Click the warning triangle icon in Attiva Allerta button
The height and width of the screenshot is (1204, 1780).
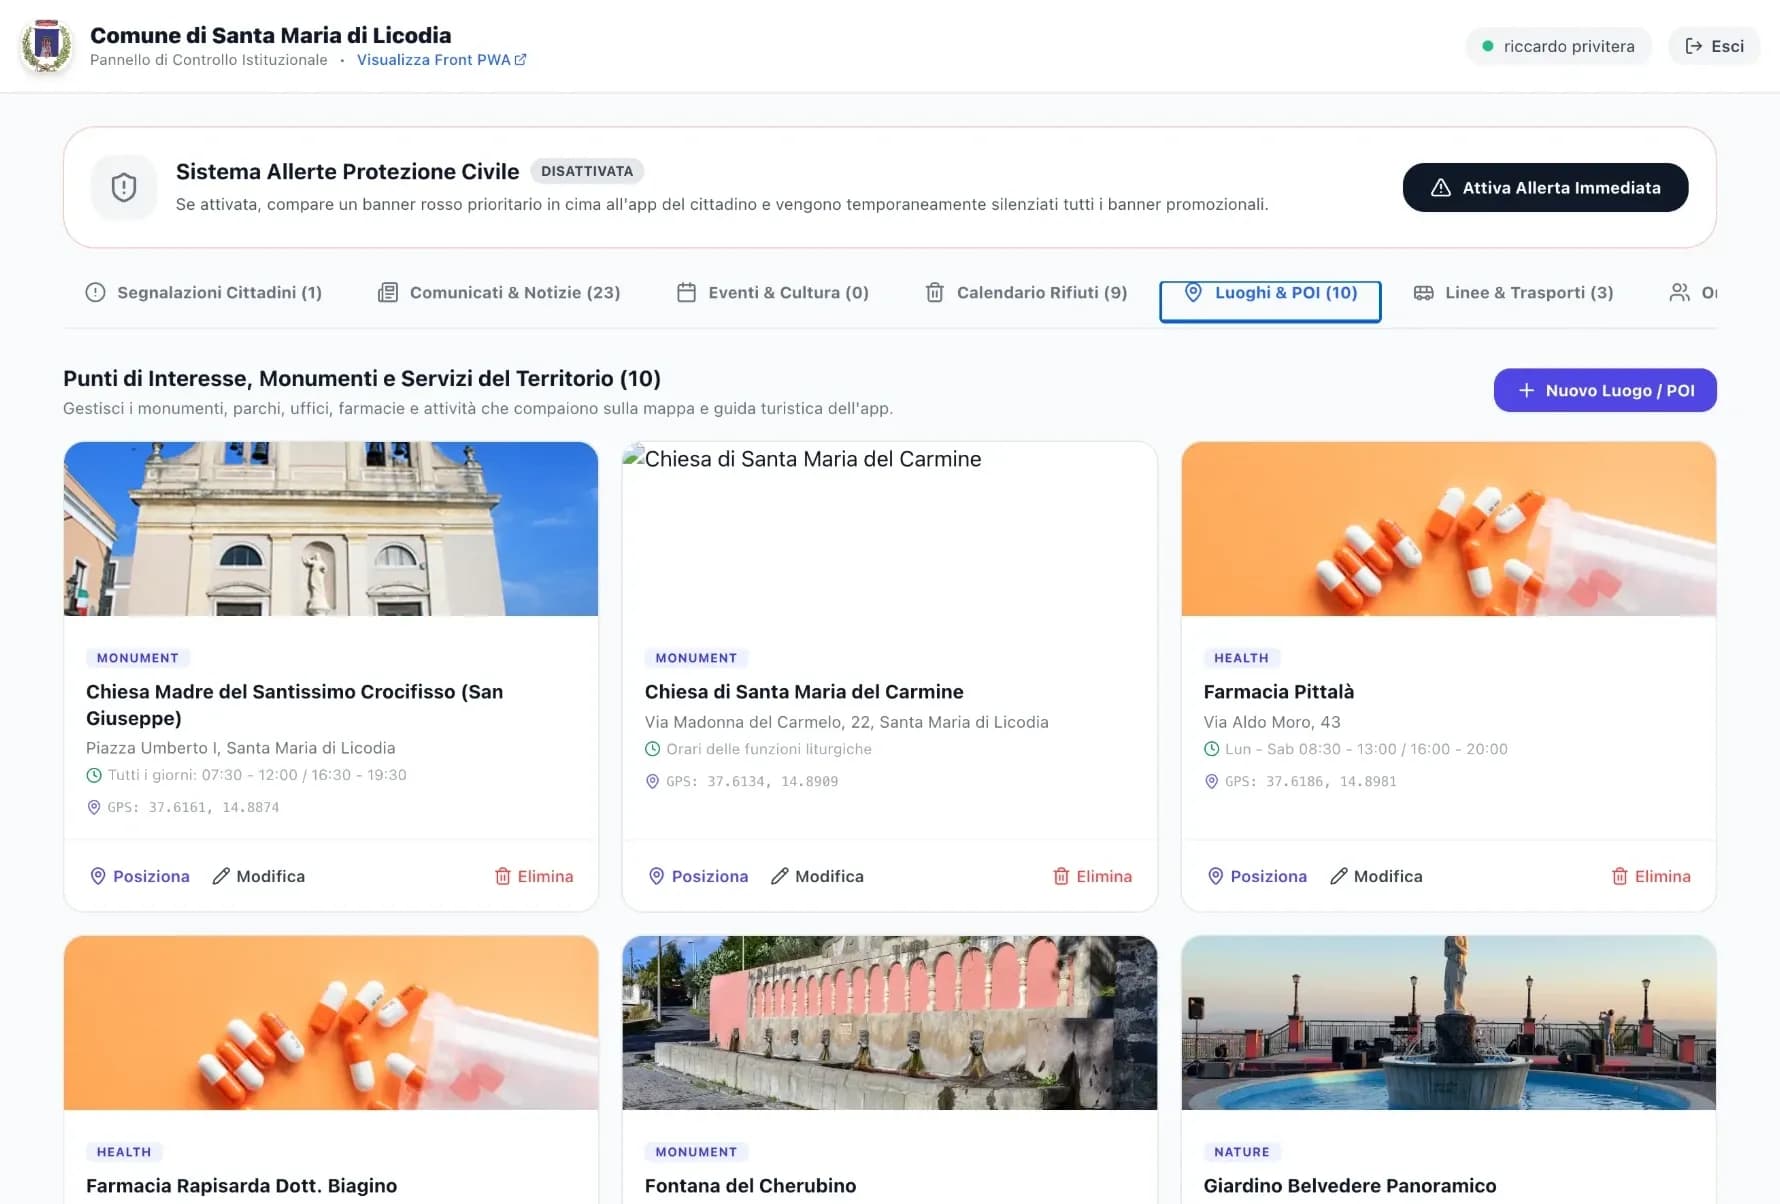click(1441, 188)
